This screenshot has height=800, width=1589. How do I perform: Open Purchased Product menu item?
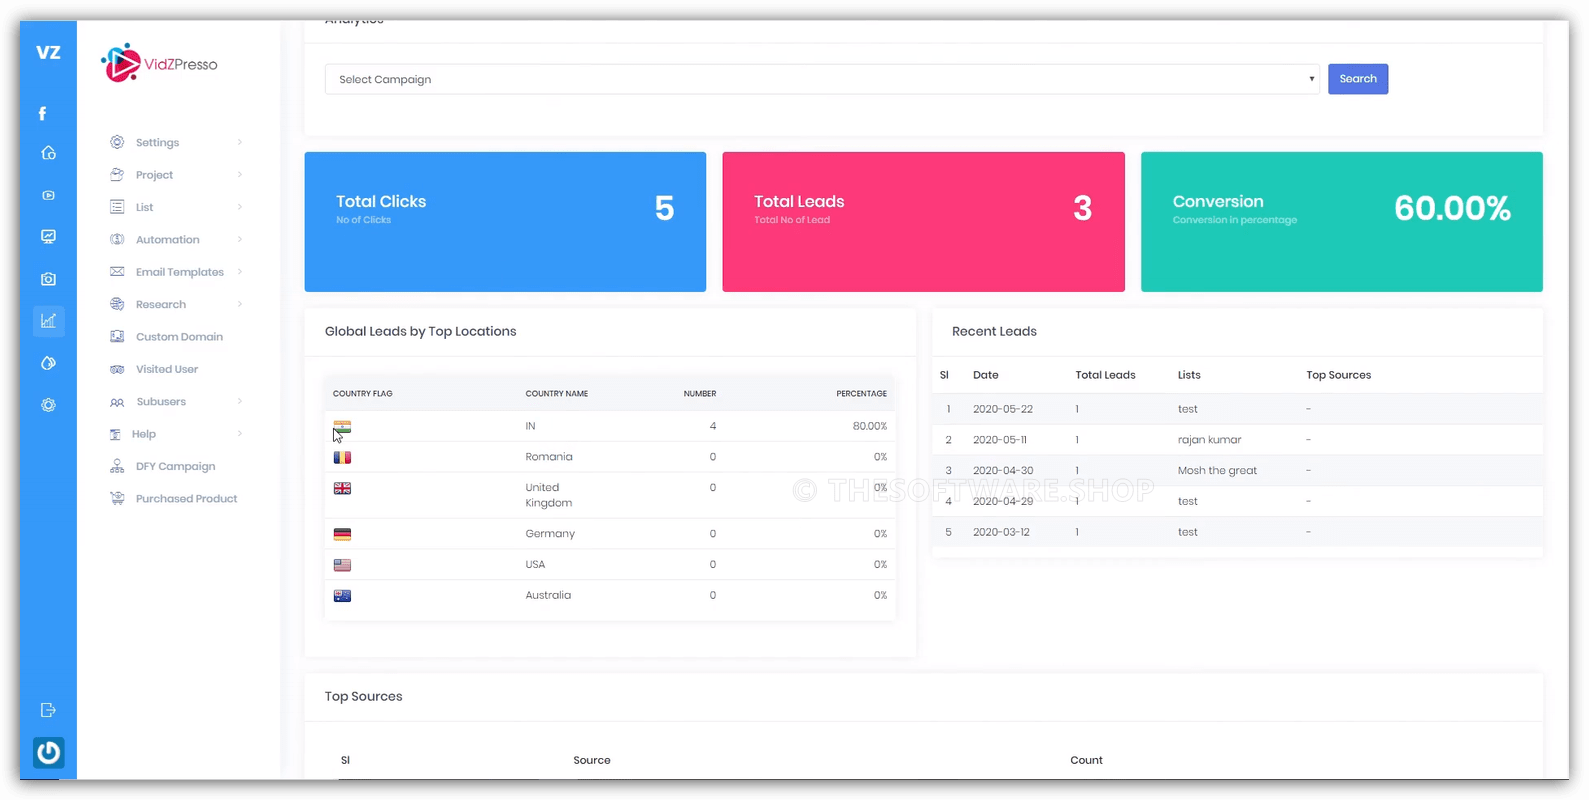pos(186,498)
